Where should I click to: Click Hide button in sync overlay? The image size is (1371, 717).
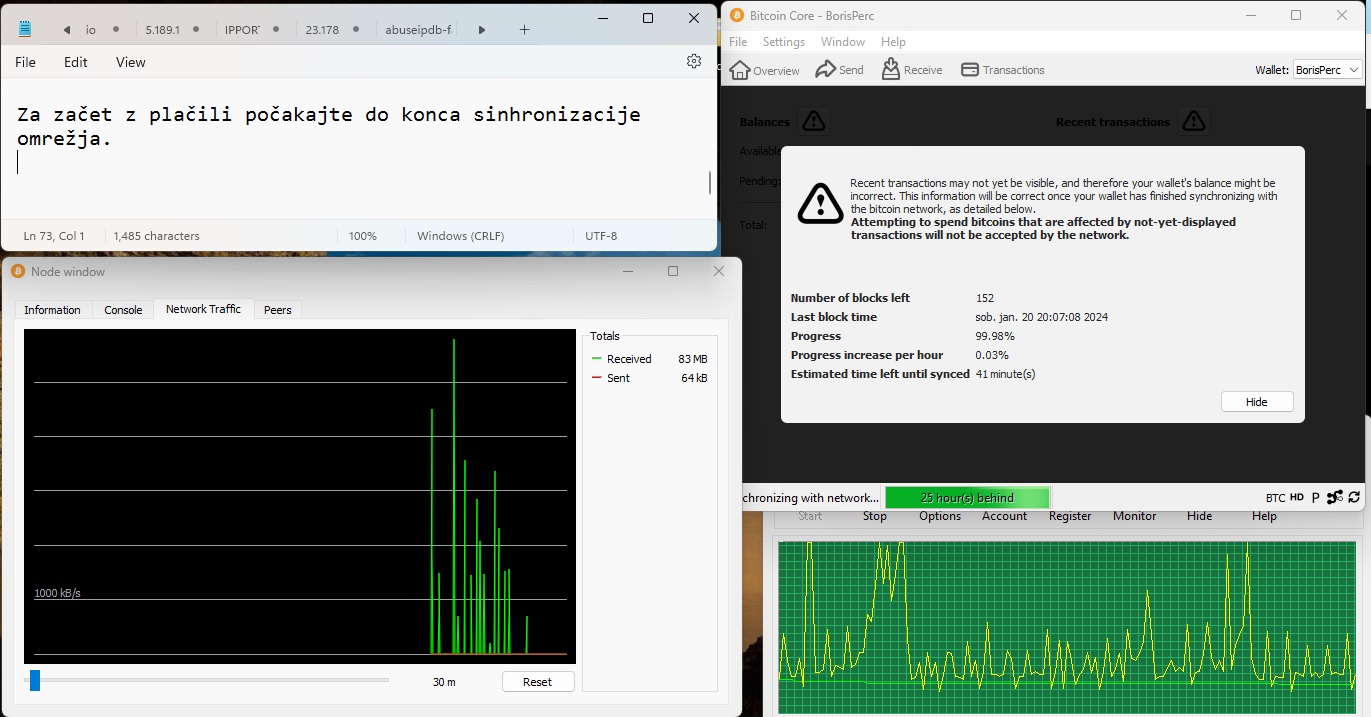1257,402
